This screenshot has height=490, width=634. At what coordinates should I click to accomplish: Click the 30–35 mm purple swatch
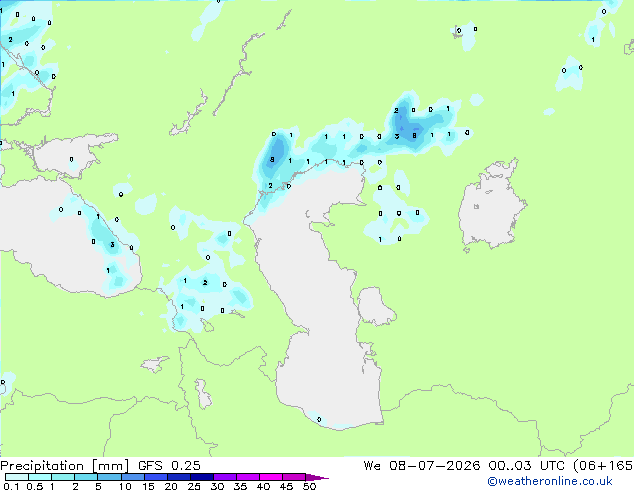tap(225, 477)
